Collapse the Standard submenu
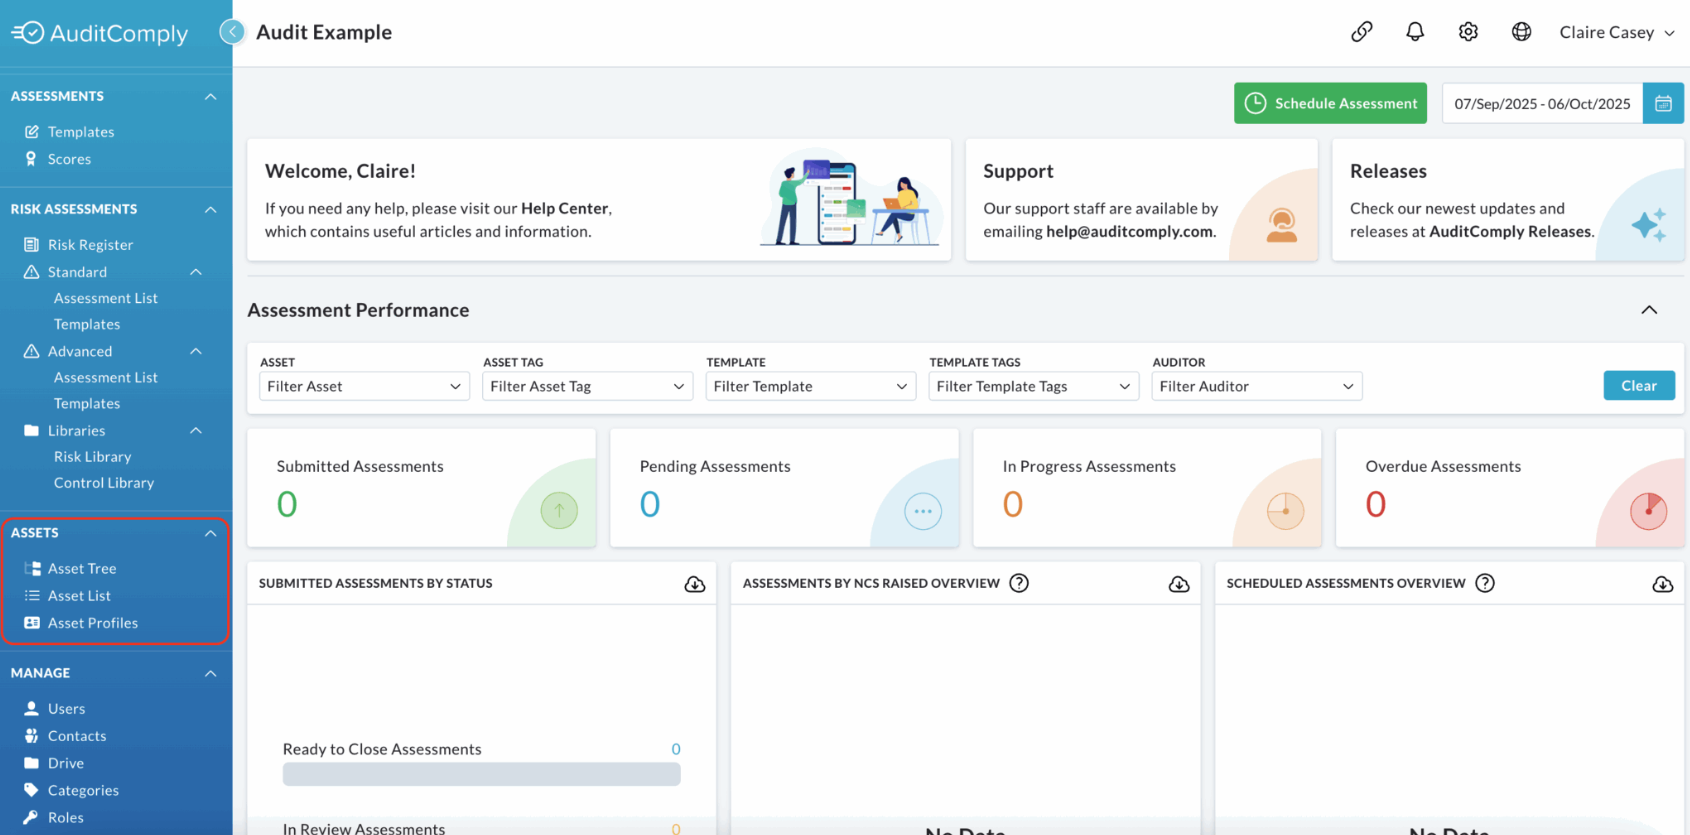Image resolution: width=1690 pixels, height=835 pixels. [196, 272]
